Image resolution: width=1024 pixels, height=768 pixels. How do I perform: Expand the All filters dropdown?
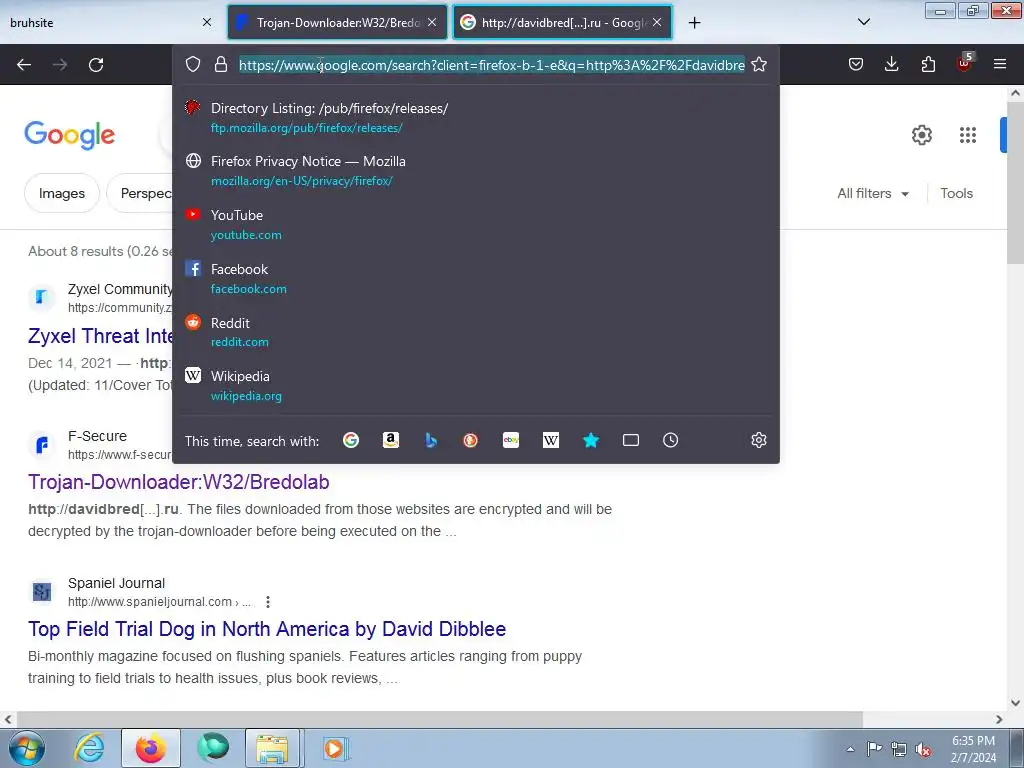point(873,193)
